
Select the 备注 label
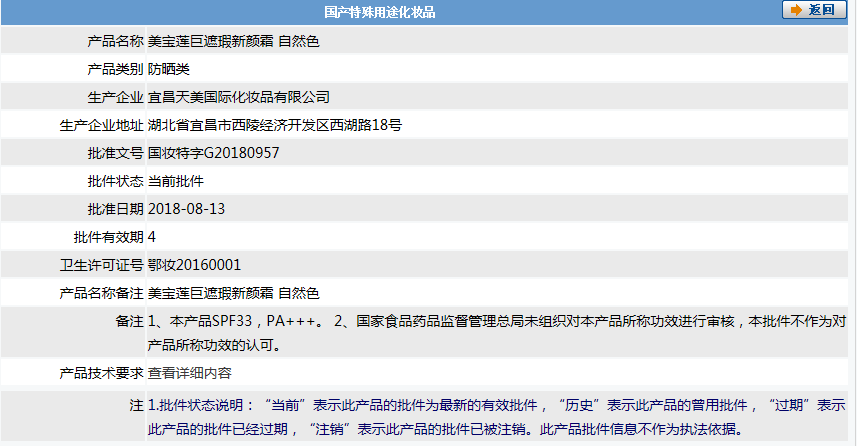pos(130,321)
